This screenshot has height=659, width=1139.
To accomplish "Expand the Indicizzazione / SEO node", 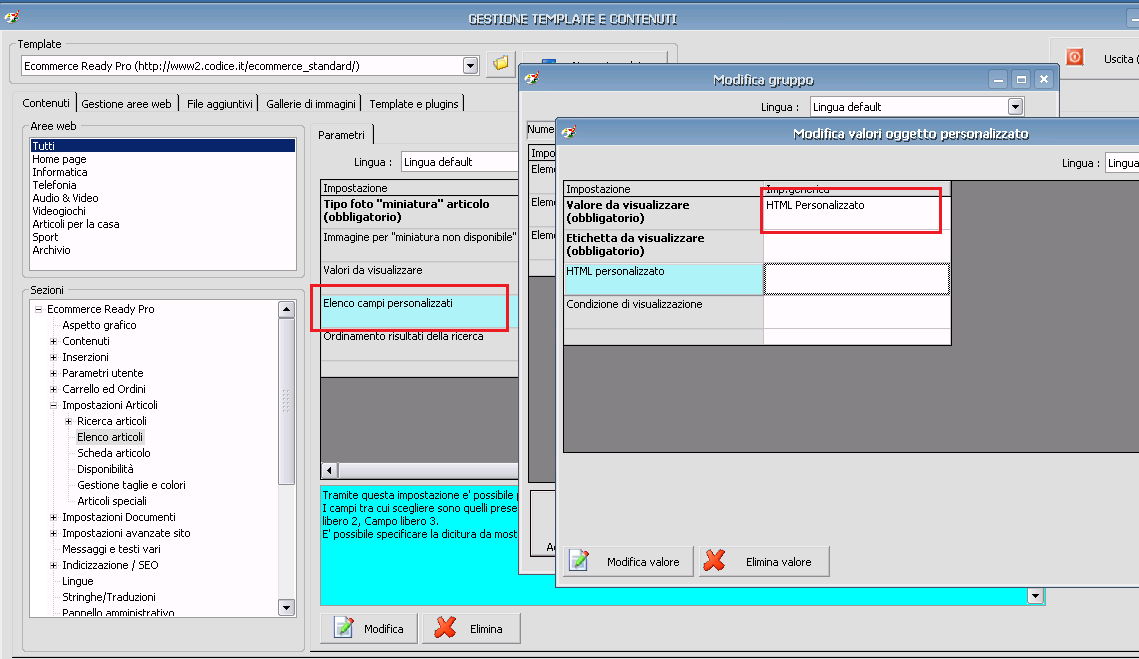I will pyautogui.click(x=53, y=565).
